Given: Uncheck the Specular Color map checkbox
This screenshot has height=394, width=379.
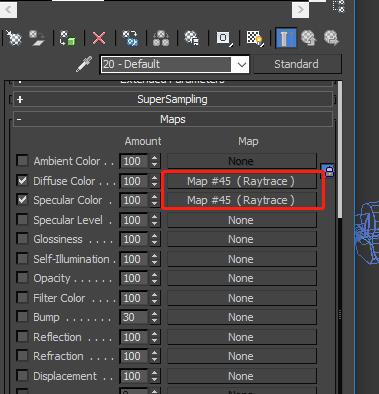Looking at the screenshot, I should [22, 200].
